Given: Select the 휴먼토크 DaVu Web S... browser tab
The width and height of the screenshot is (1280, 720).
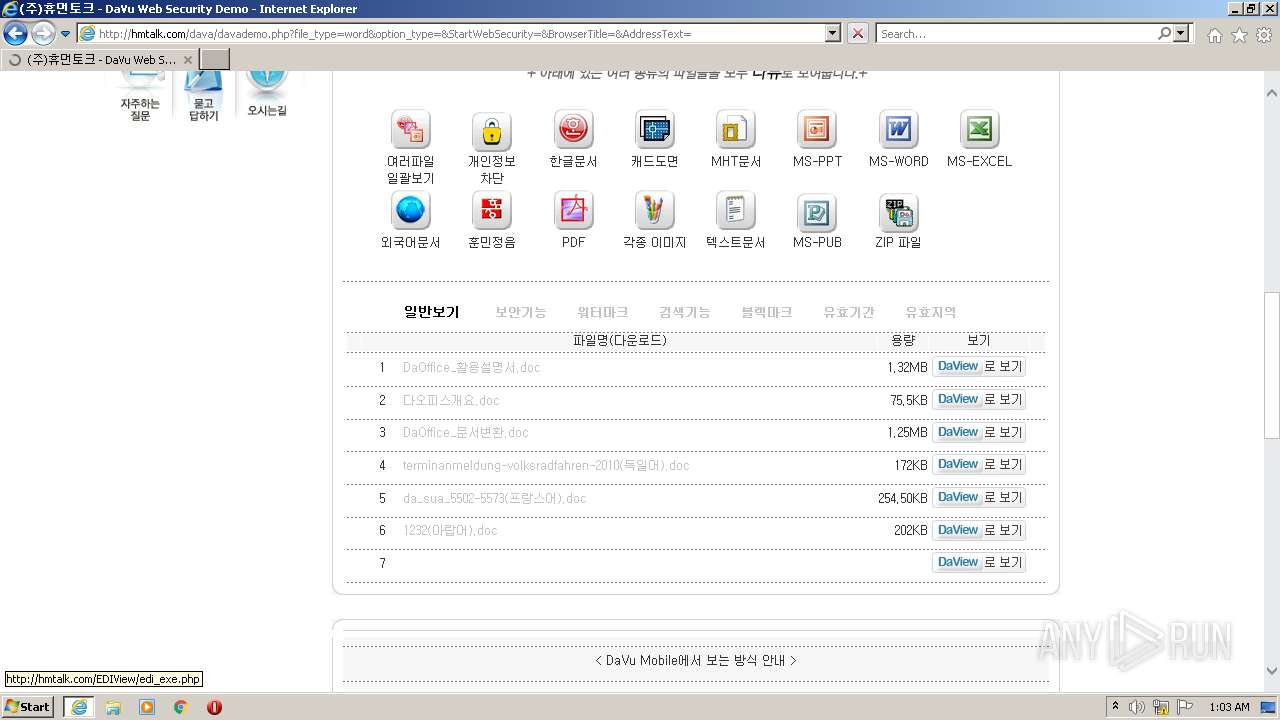Looking at the screenshot, I should [100, 59].
